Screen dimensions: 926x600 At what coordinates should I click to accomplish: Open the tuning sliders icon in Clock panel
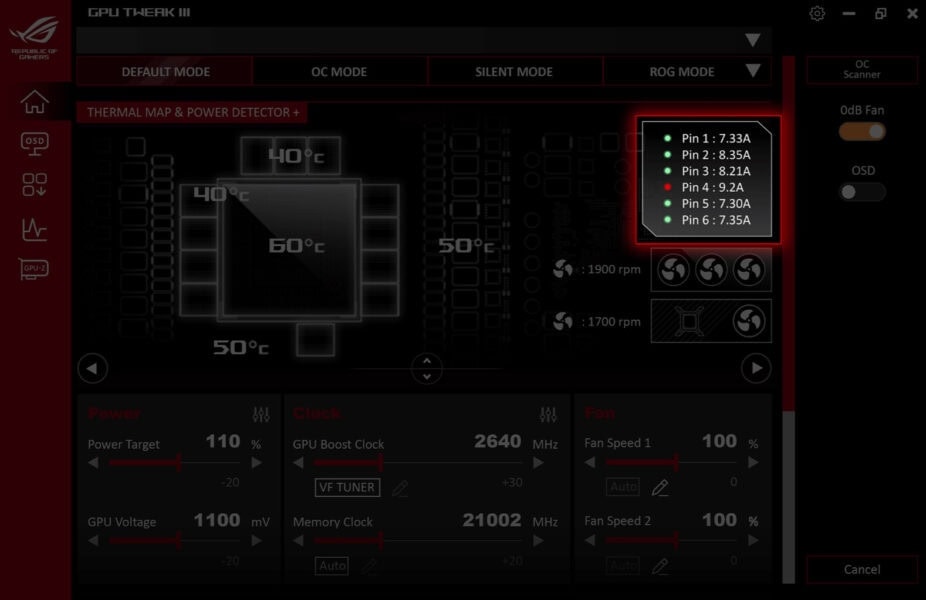coord(548,411)
